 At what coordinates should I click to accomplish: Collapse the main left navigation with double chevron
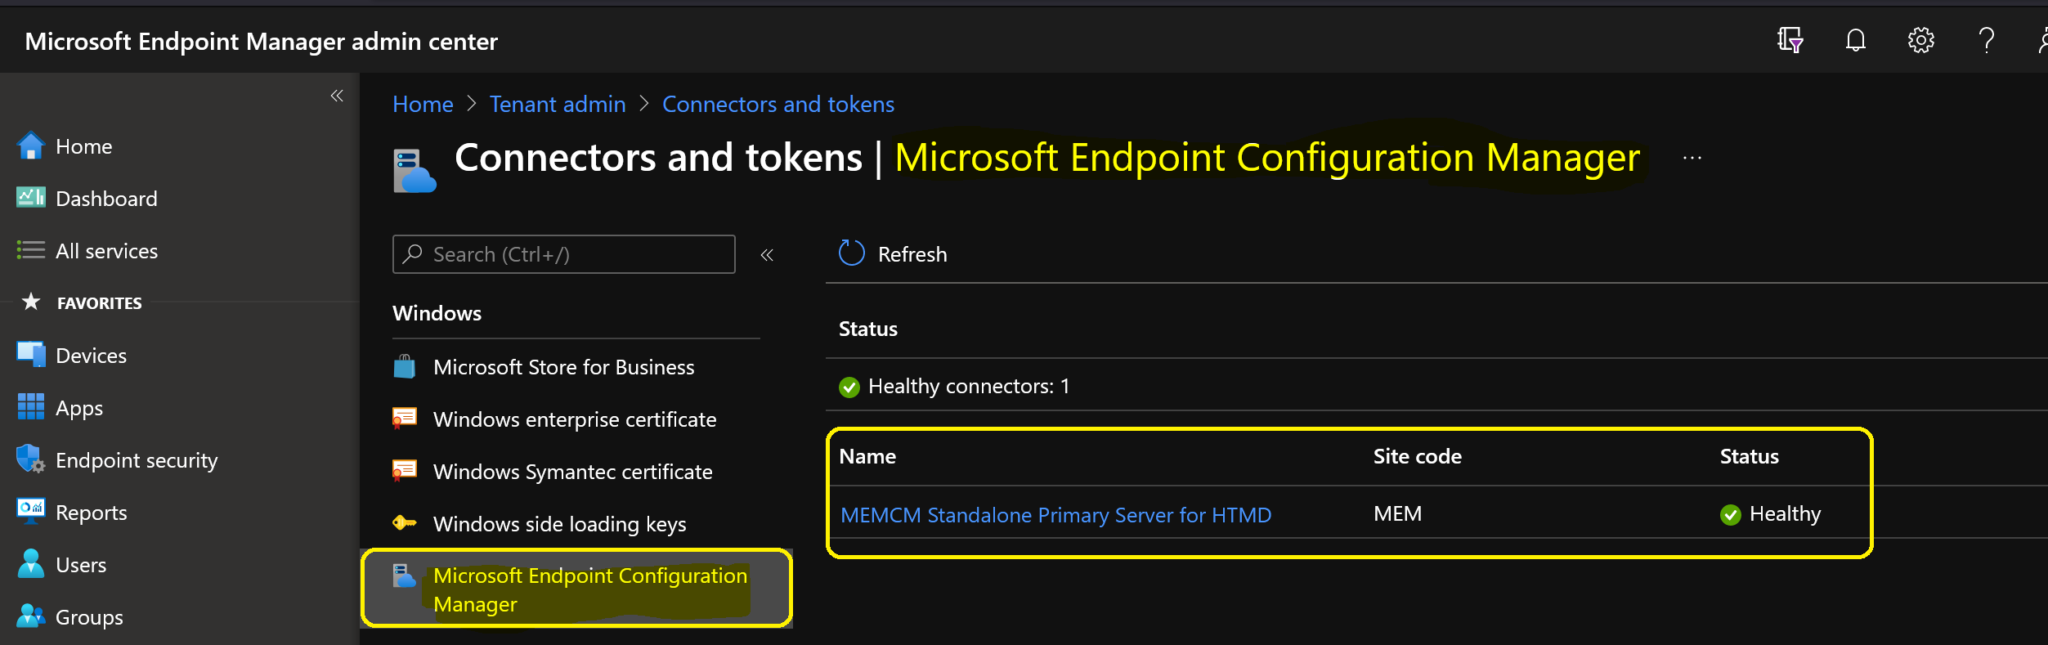pyautogui.click(x=337, y=96)
